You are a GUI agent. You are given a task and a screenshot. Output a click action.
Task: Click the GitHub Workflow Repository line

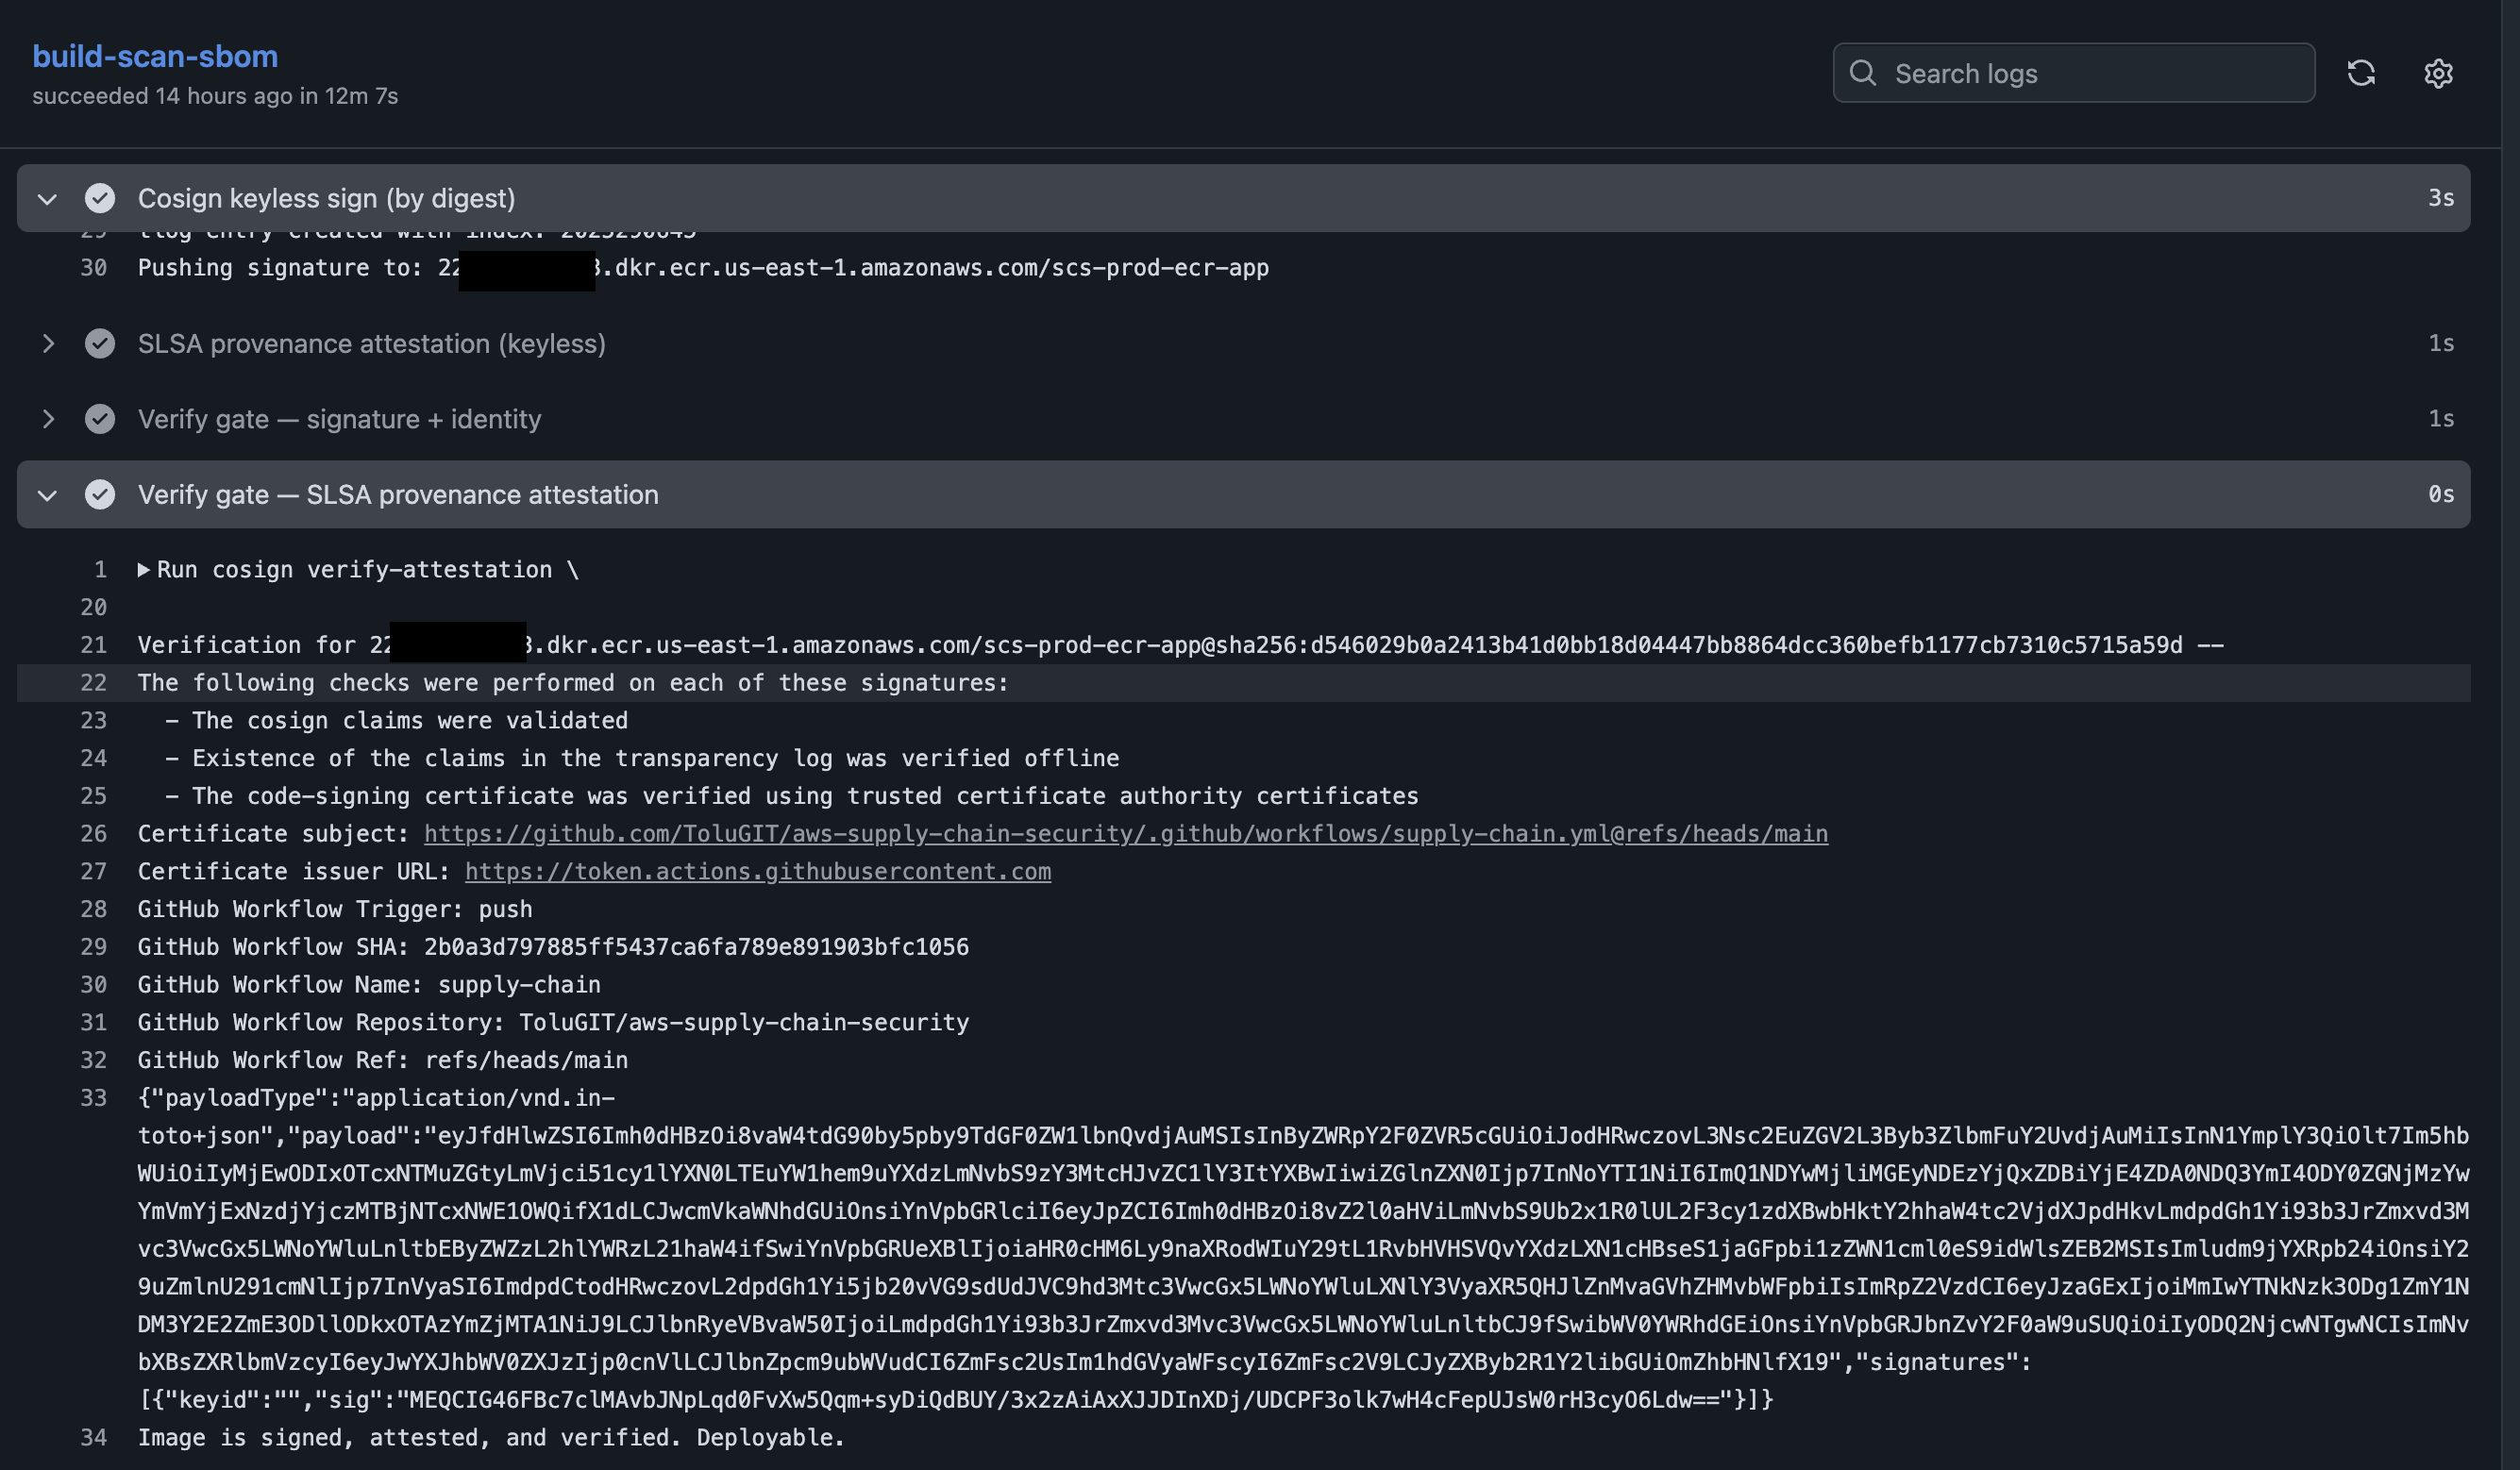[x=553, y=1023]
